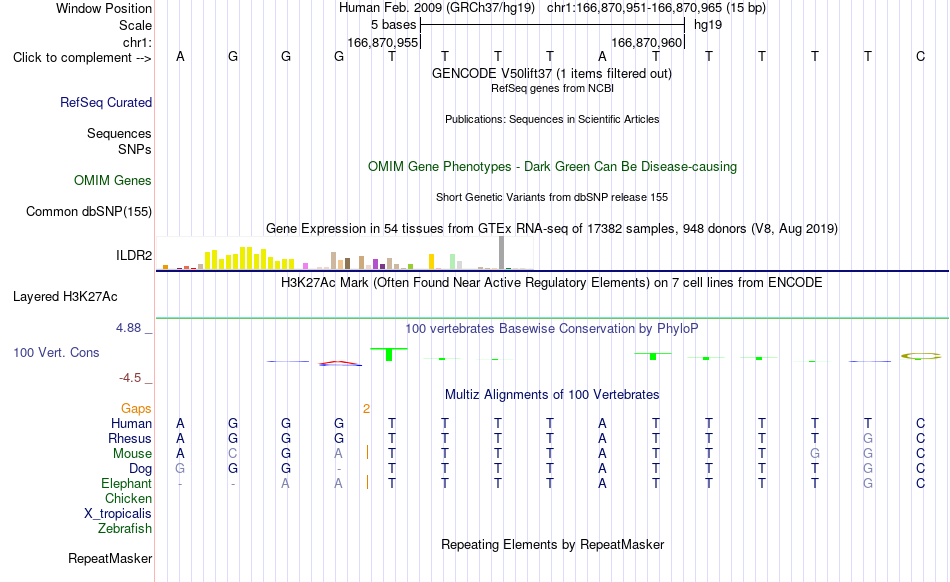The image size is (950, 582).
Task: Click the H3K27Ac Mark track title
Action: point(551,283)
